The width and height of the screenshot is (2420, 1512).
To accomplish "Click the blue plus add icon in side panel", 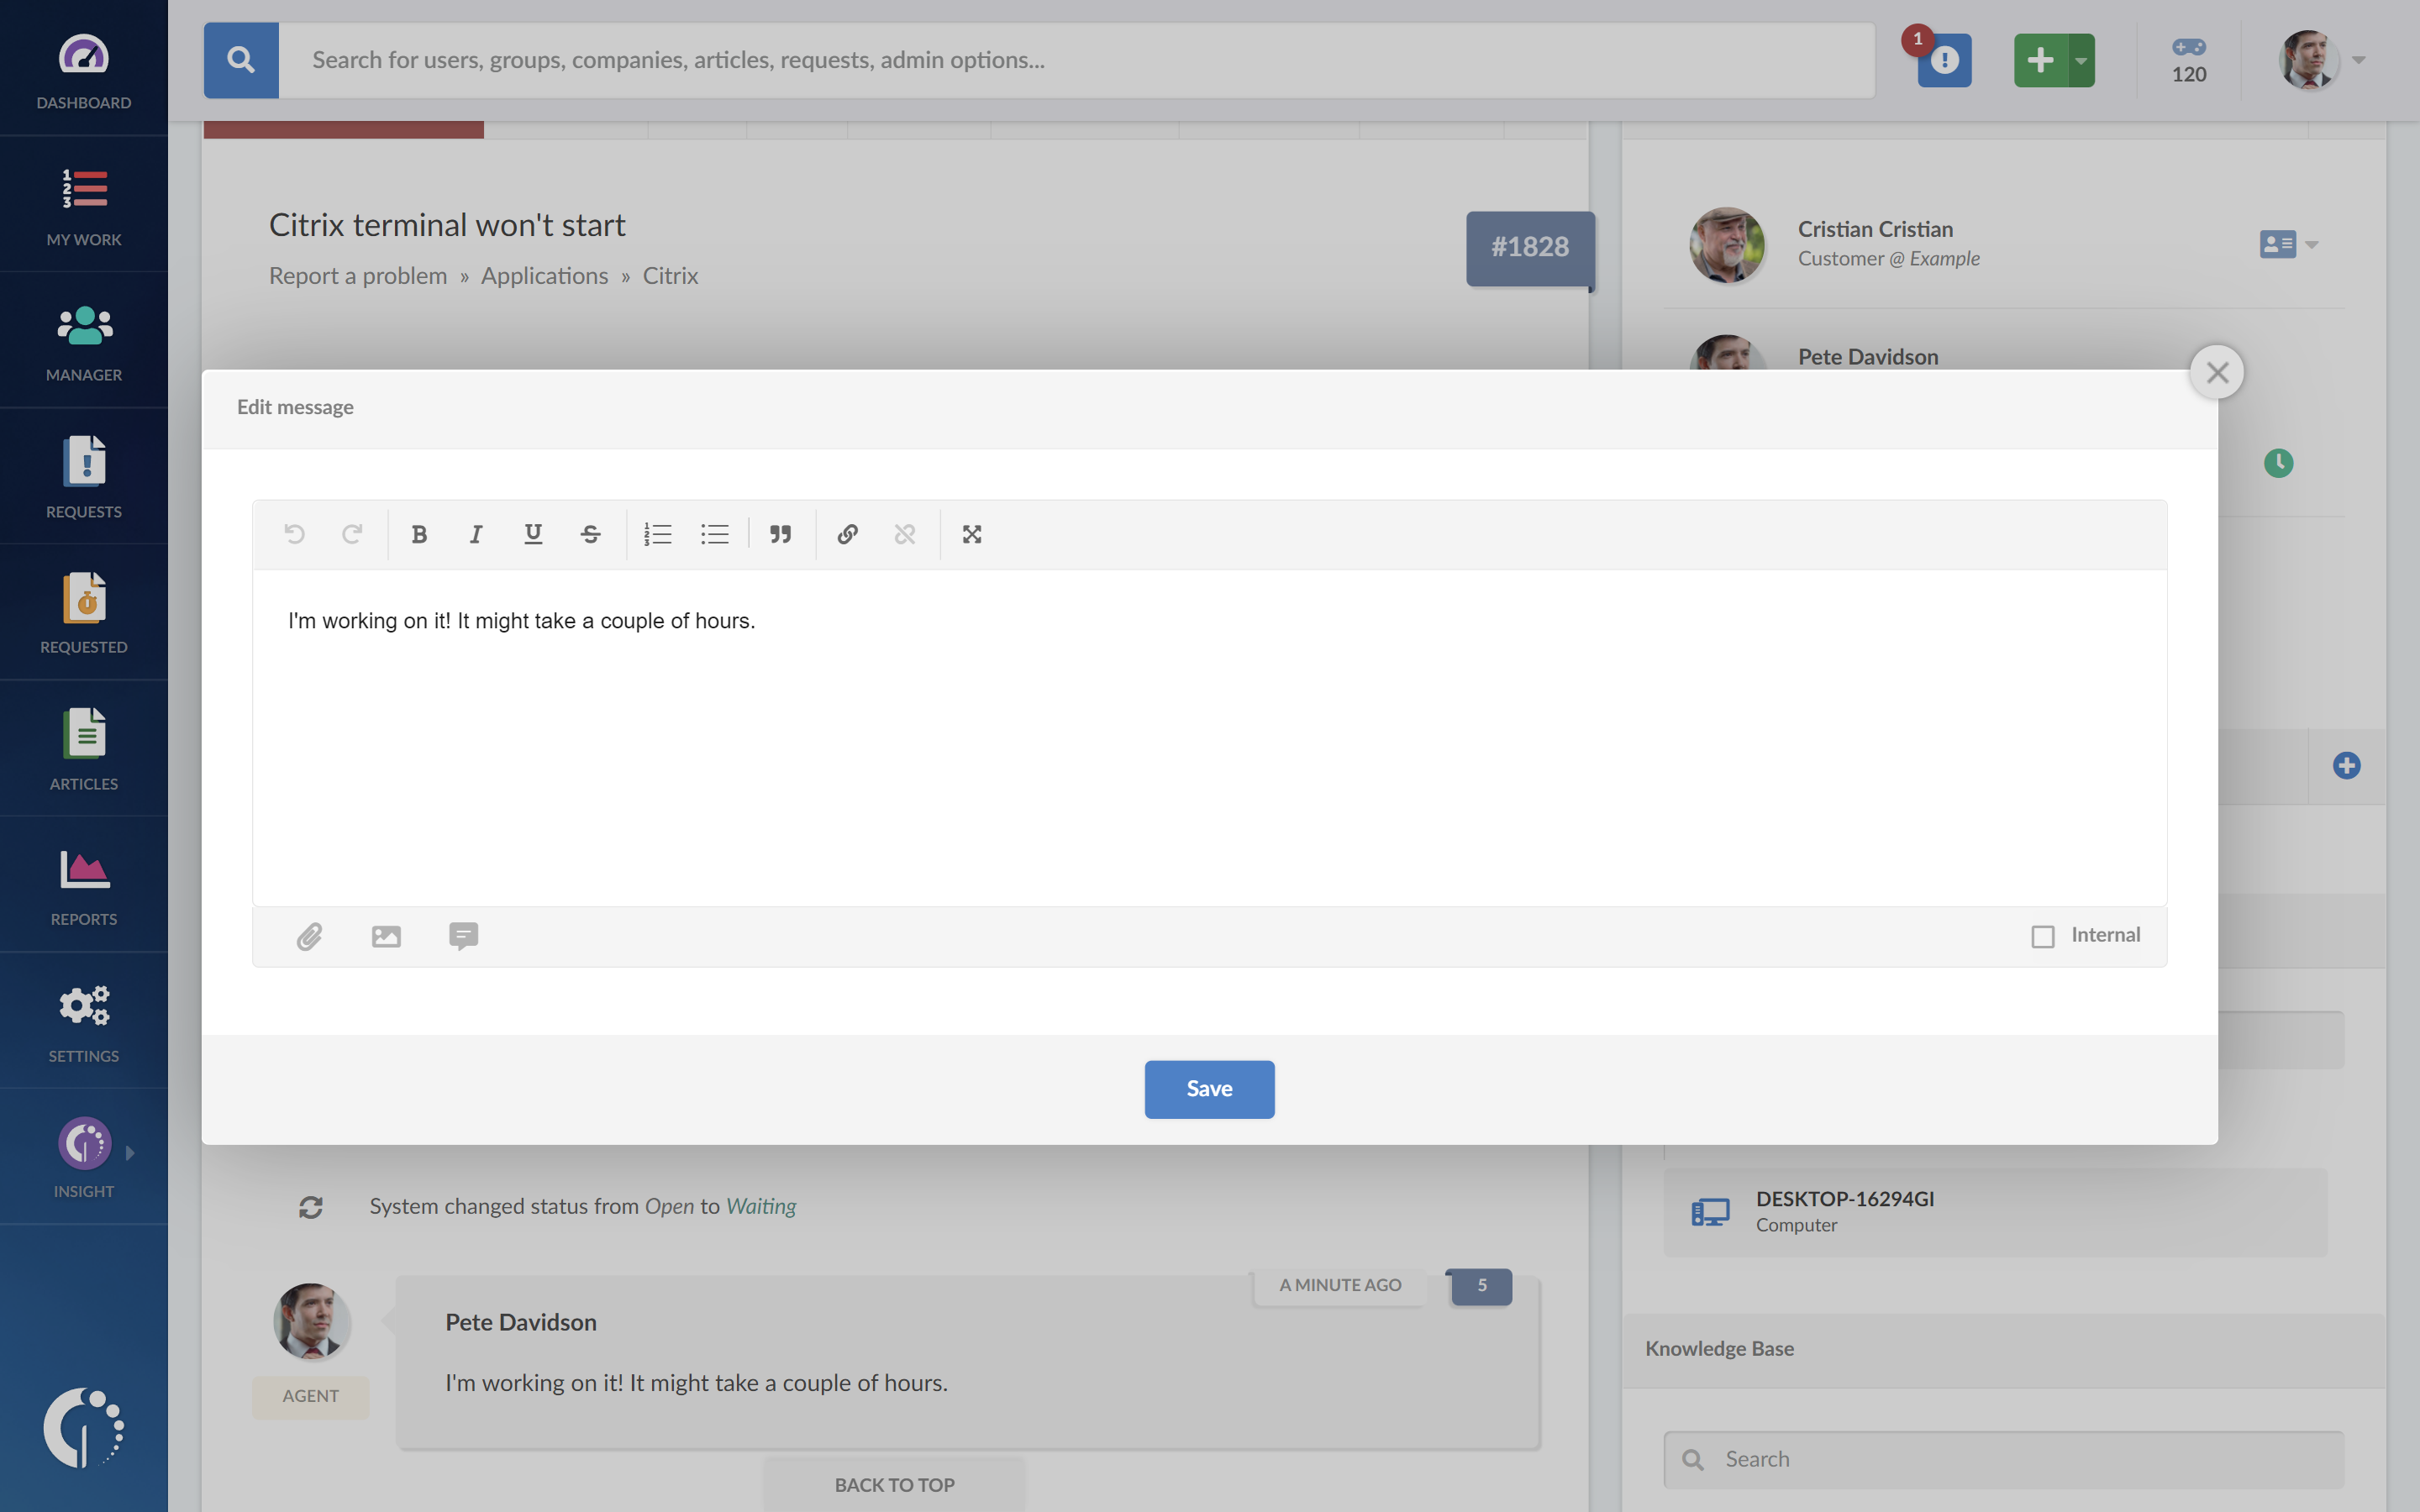I will pyautogui.click(x=2346, y=766).
